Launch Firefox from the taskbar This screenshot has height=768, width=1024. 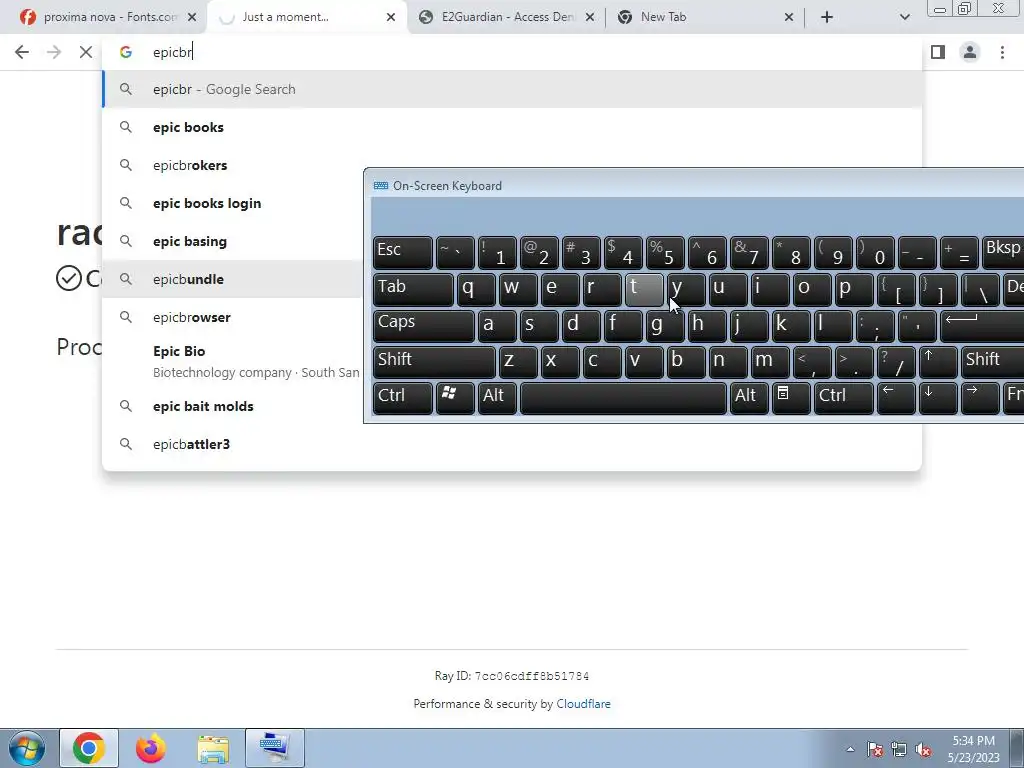click(x=151, y=748)
